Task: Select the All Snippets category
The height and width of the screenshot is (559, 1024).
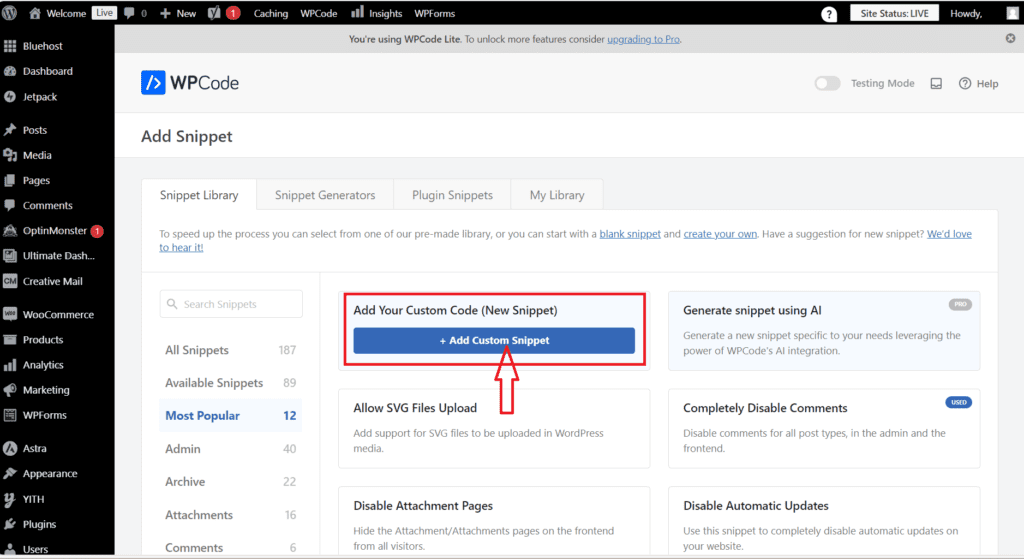Action: pos(231,350)
